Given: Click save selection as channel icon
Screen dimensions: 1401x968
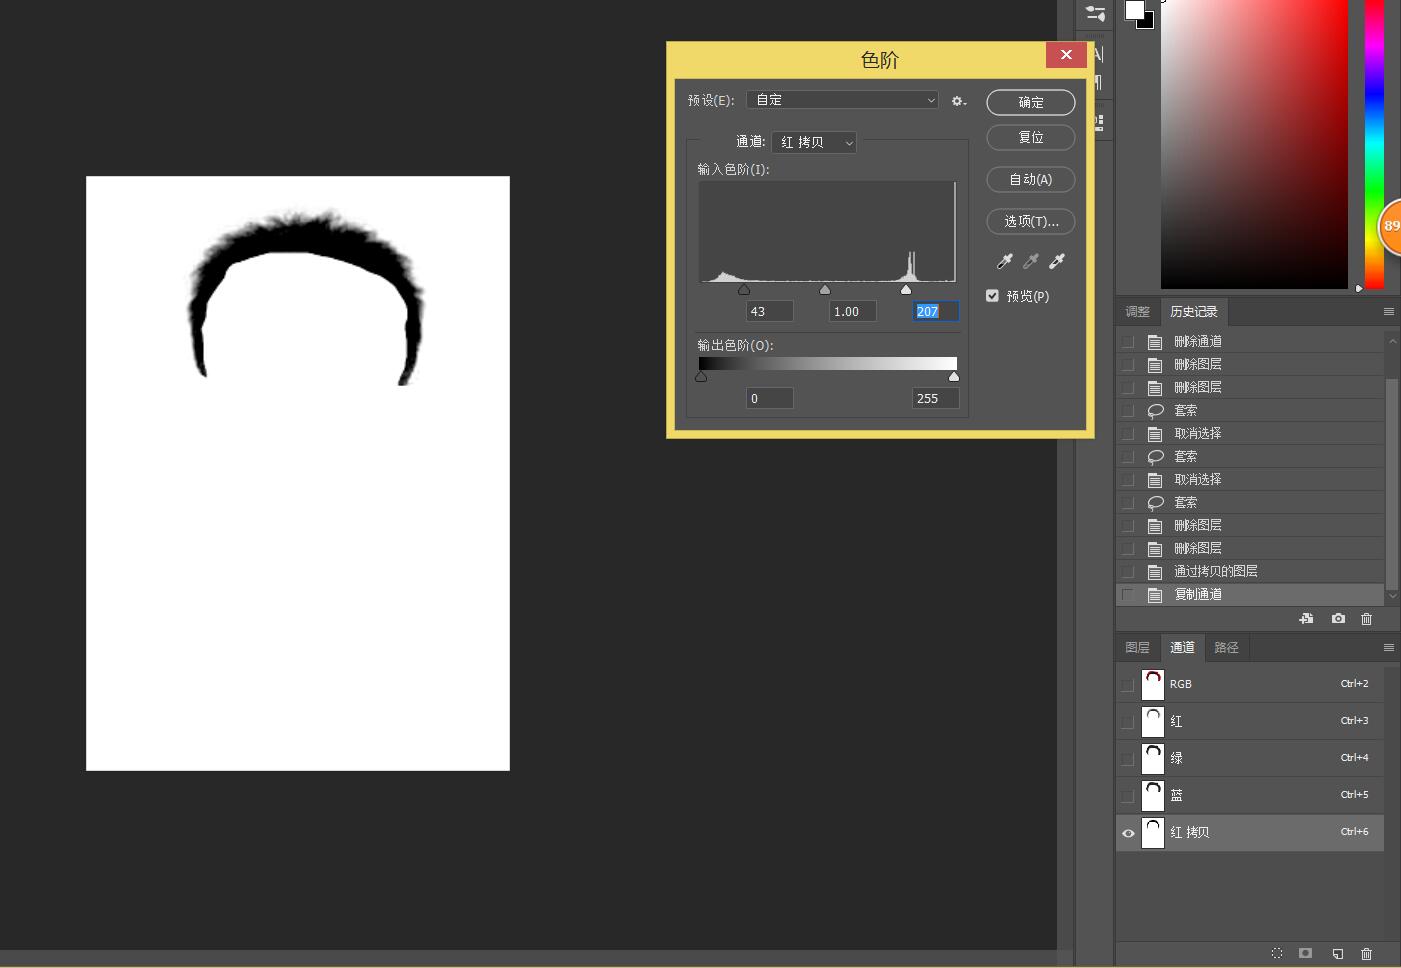Looking at the screenshot, I should click(x=1305, y=953).
